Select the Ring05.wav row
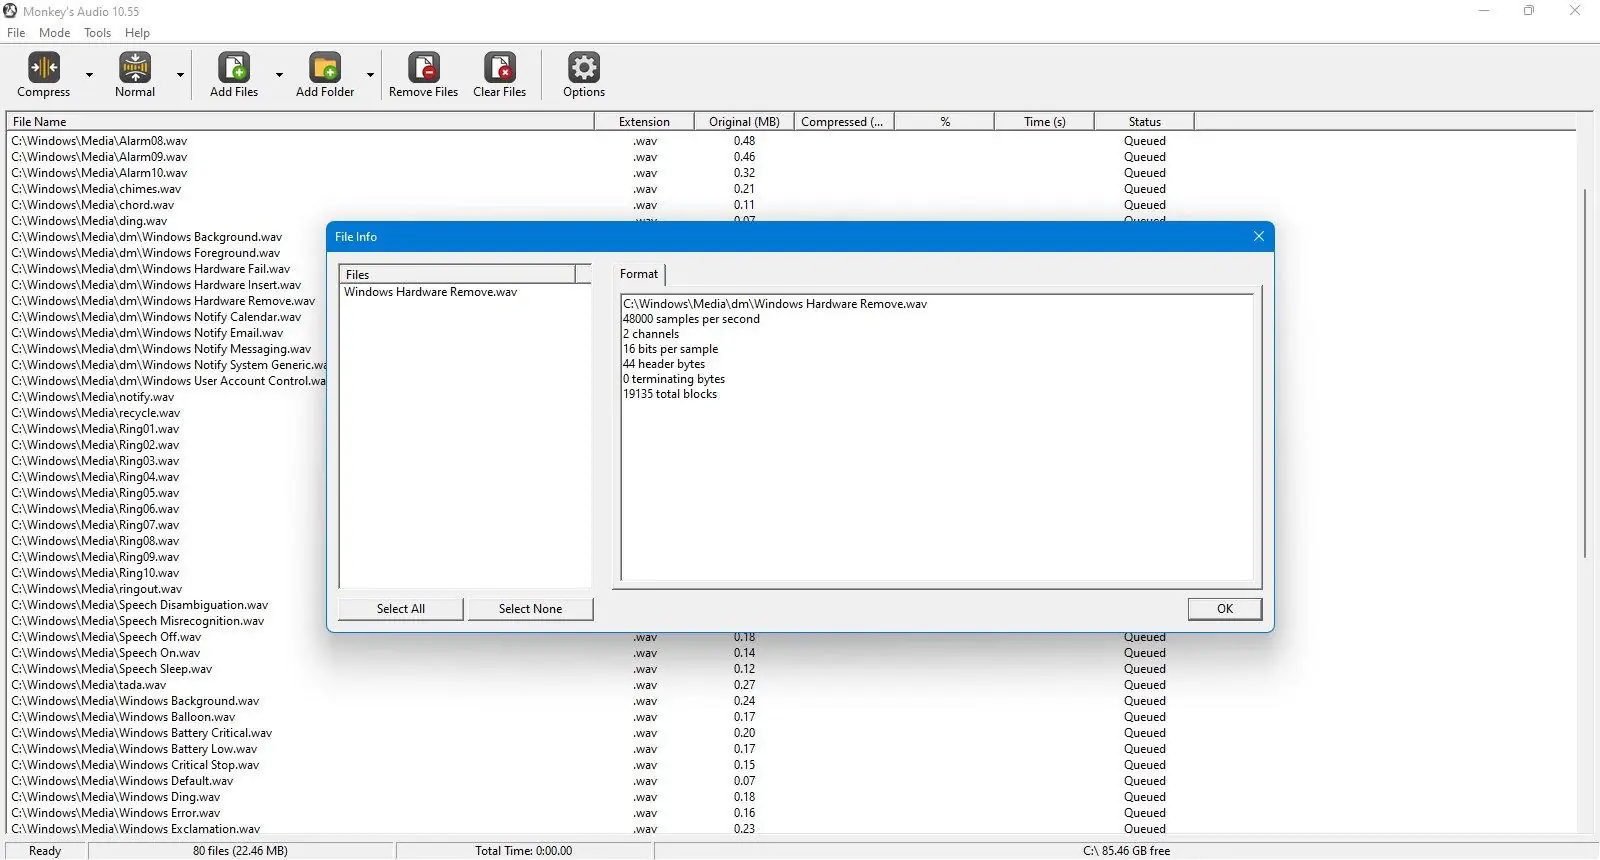1600x860 pixels. tap(95, 493)
